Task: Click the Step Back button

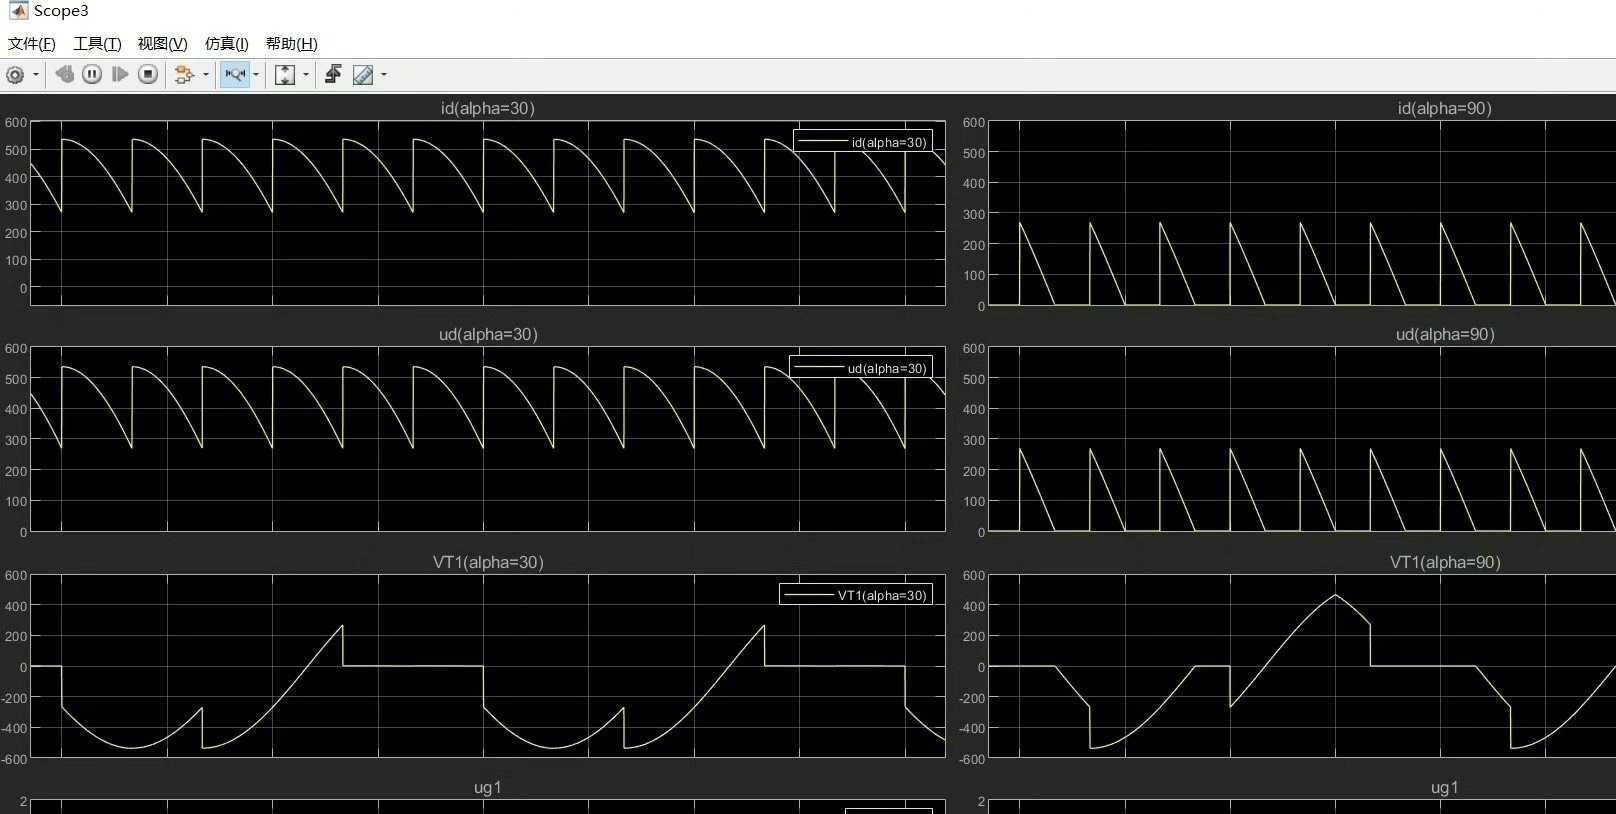Action: tap(64, 74)
